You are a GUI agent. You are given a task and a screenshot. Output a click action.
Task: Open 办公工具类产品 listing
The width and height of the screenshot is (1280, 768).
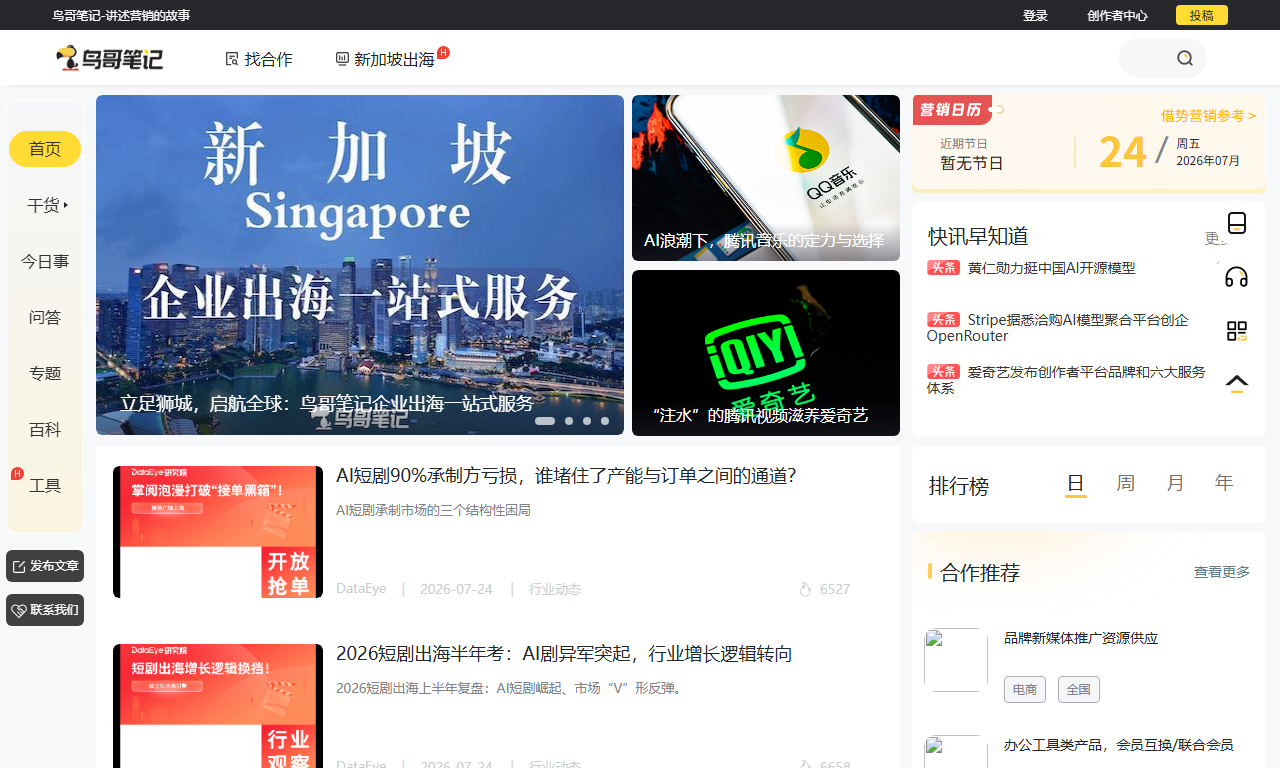coord(1119,745)
